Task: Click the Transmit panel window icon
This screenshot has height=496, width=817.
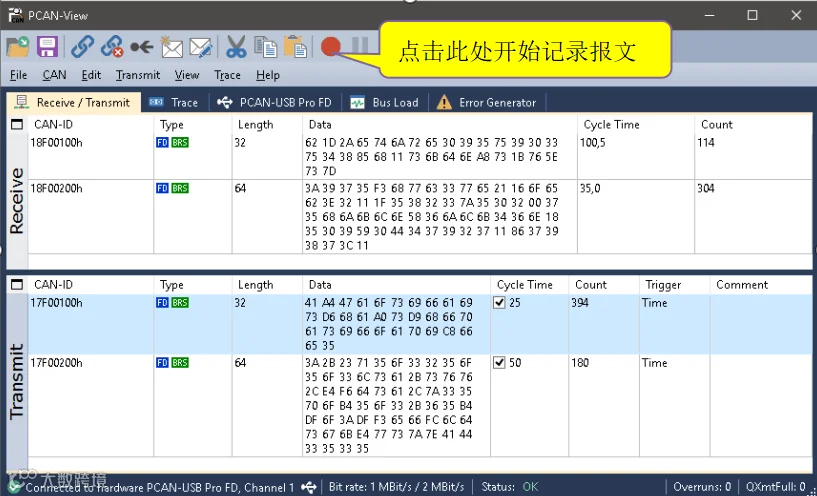Action: [17, 284]
